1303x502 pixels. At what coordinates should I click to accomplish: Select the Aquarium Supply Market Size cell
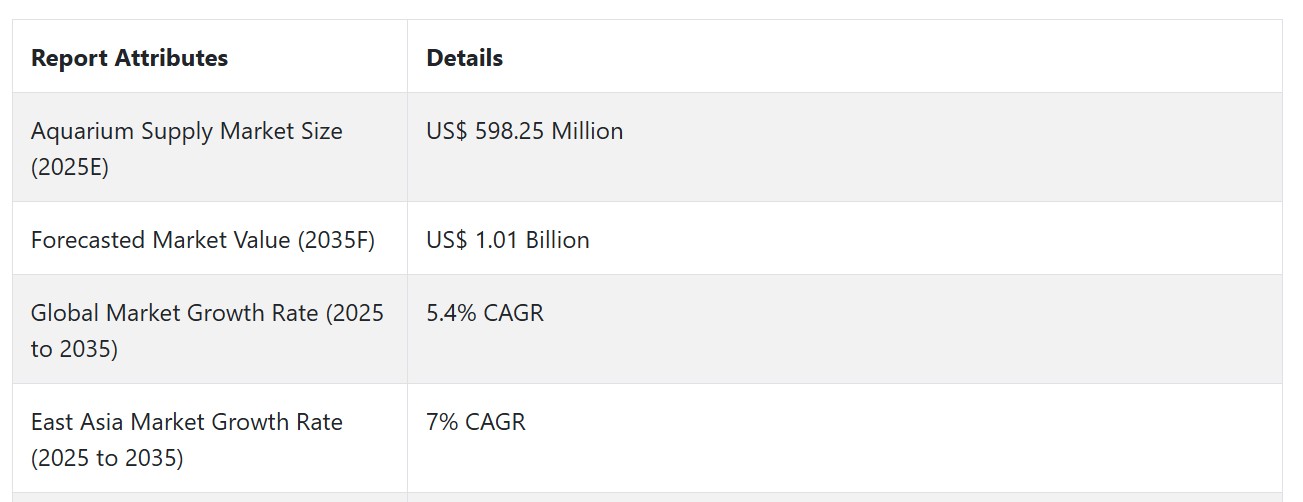point(210,148)
